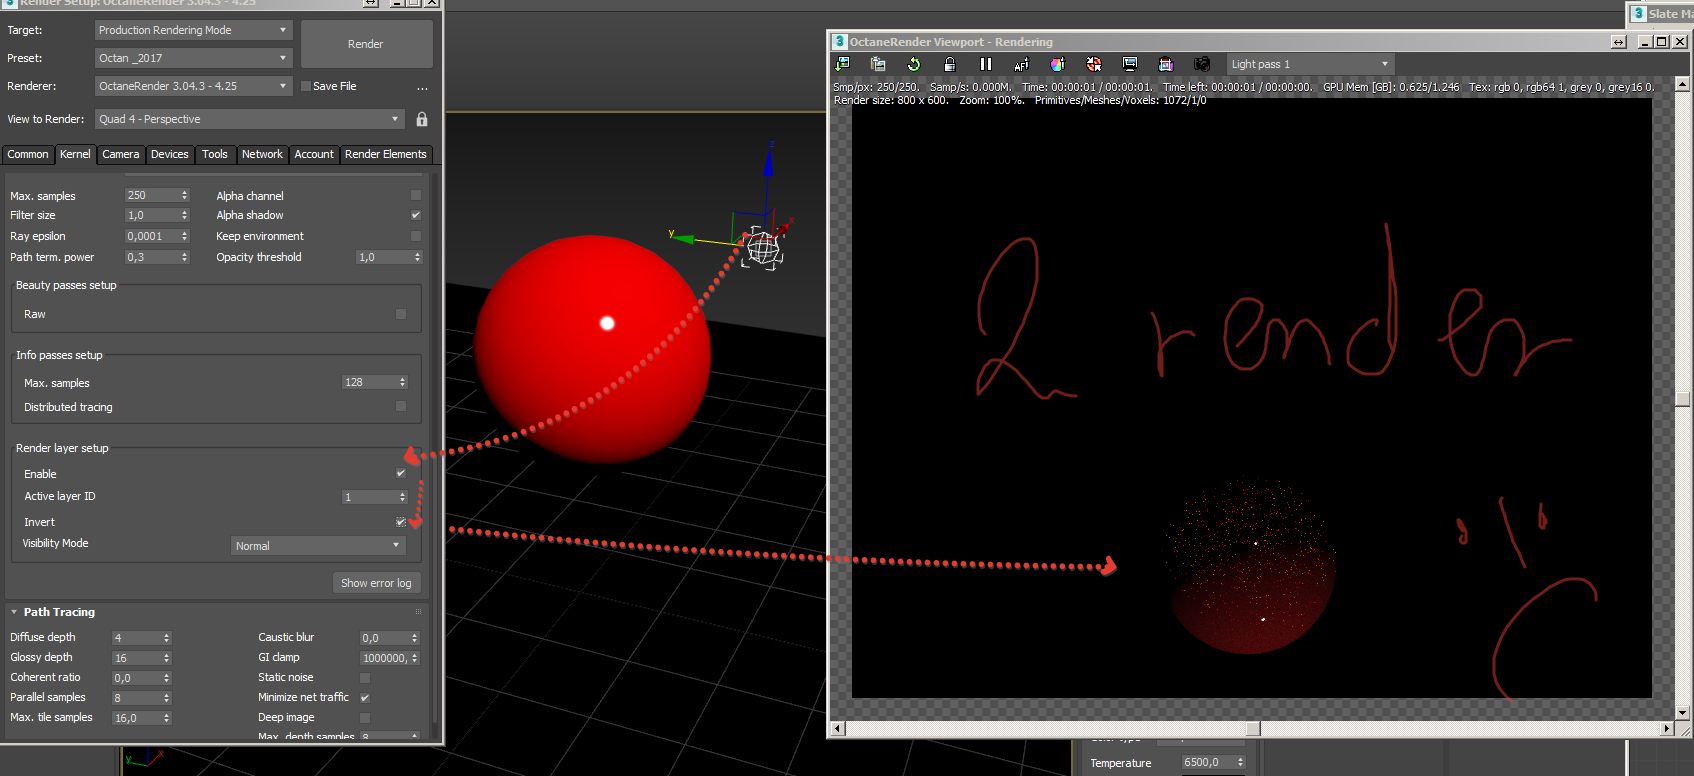Click the OctaneRender Viewport horizontal scrollbar thumb
1694x776 pixels.
pos(1253,728)
